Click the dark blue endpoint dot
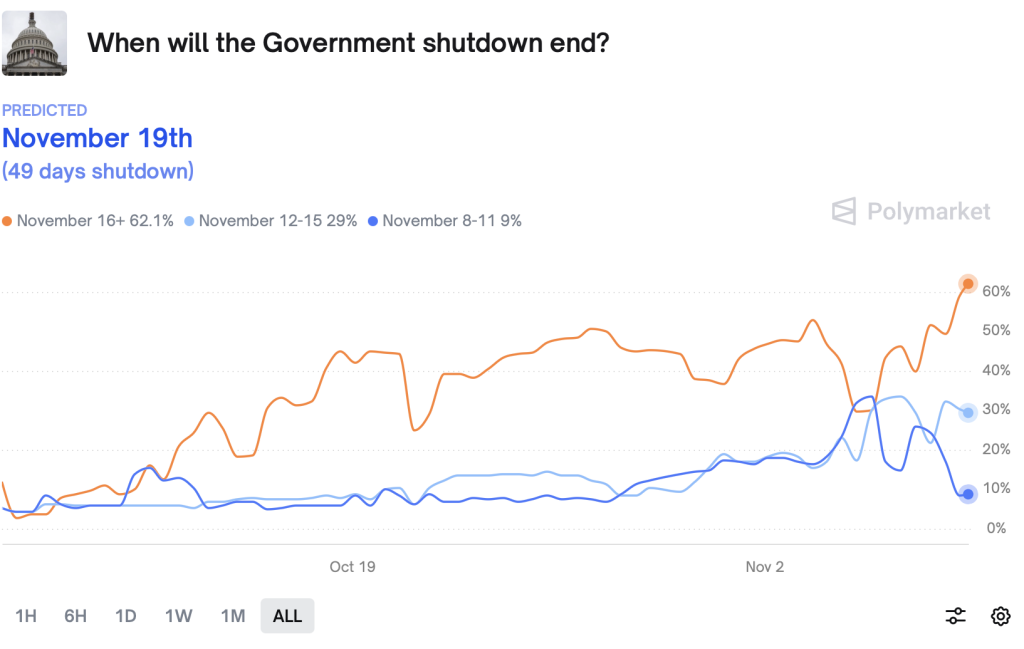1024x649 pixels. 967,494
